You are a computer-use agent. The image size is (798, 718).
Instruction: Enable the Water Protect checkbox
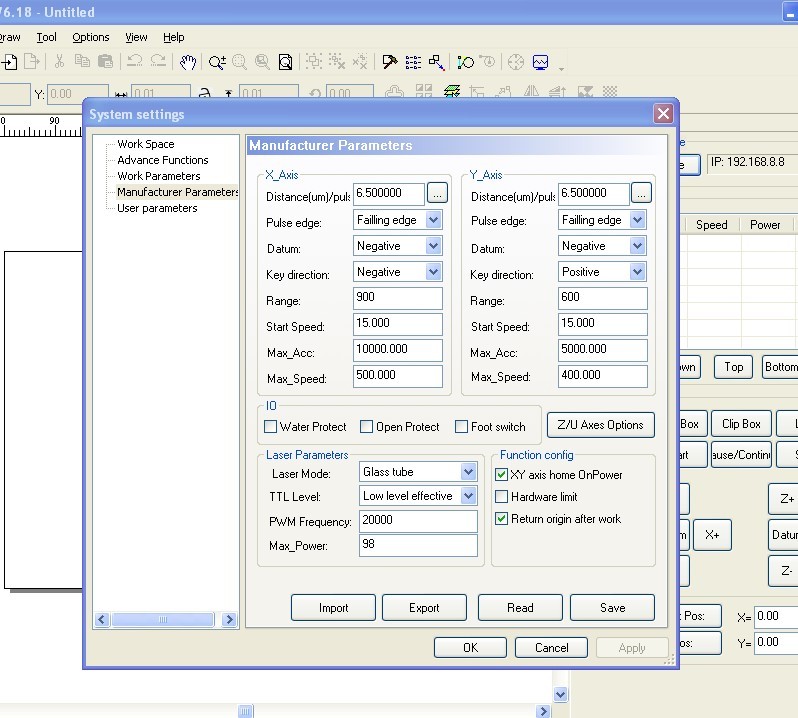point(270,427)
